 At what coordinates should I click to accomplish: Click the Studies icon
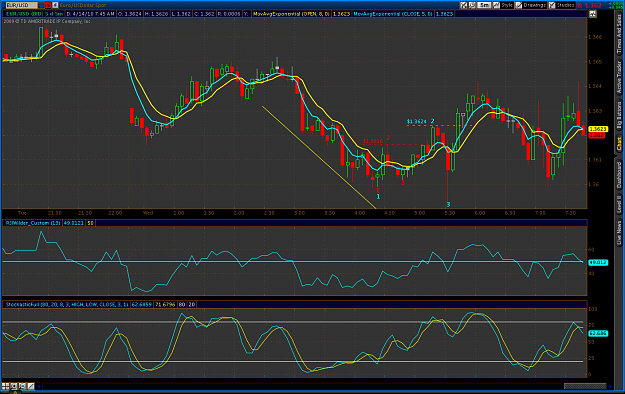[552, 5]
